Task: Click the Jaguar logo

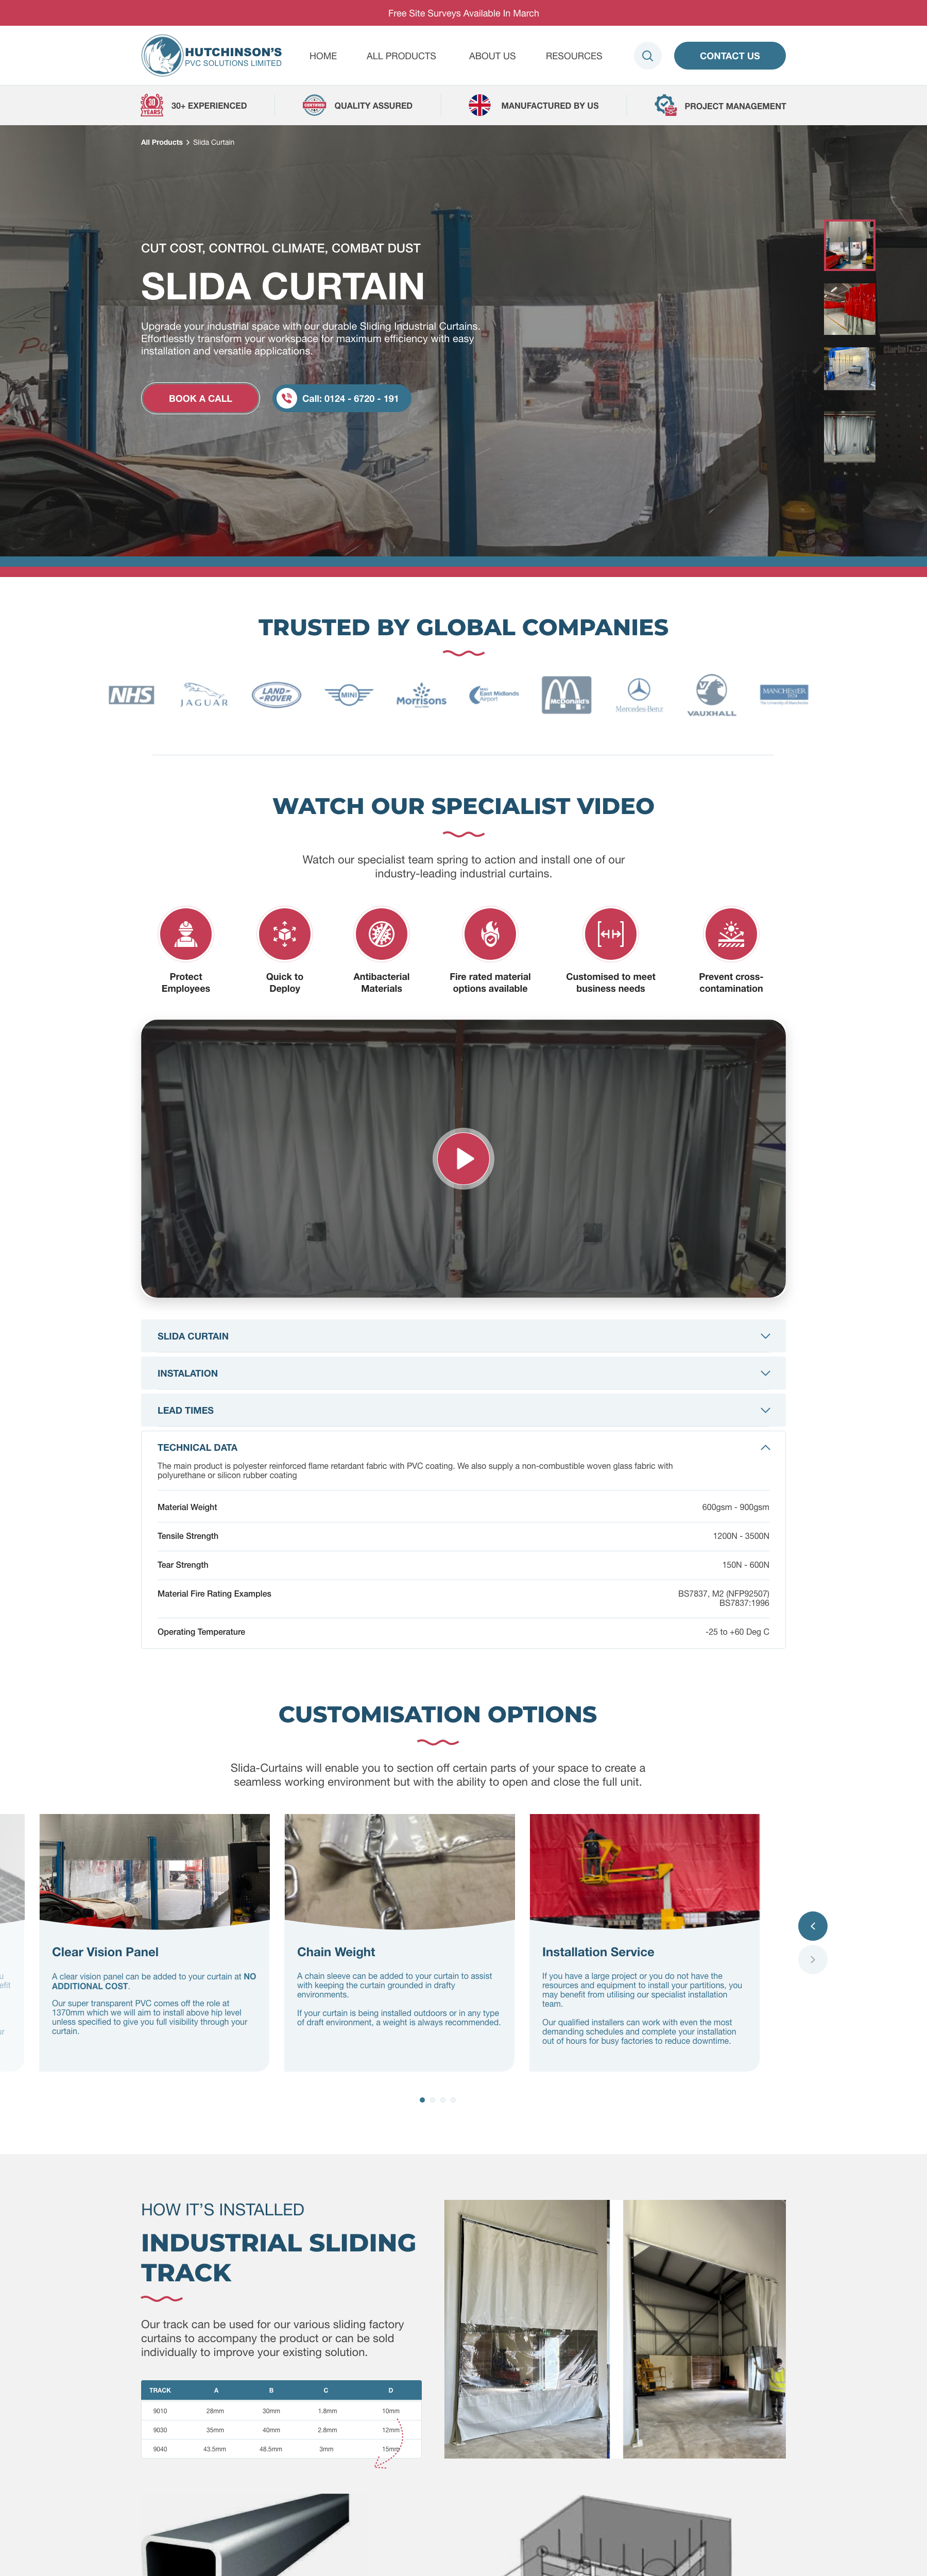Action: pos(204,695)
